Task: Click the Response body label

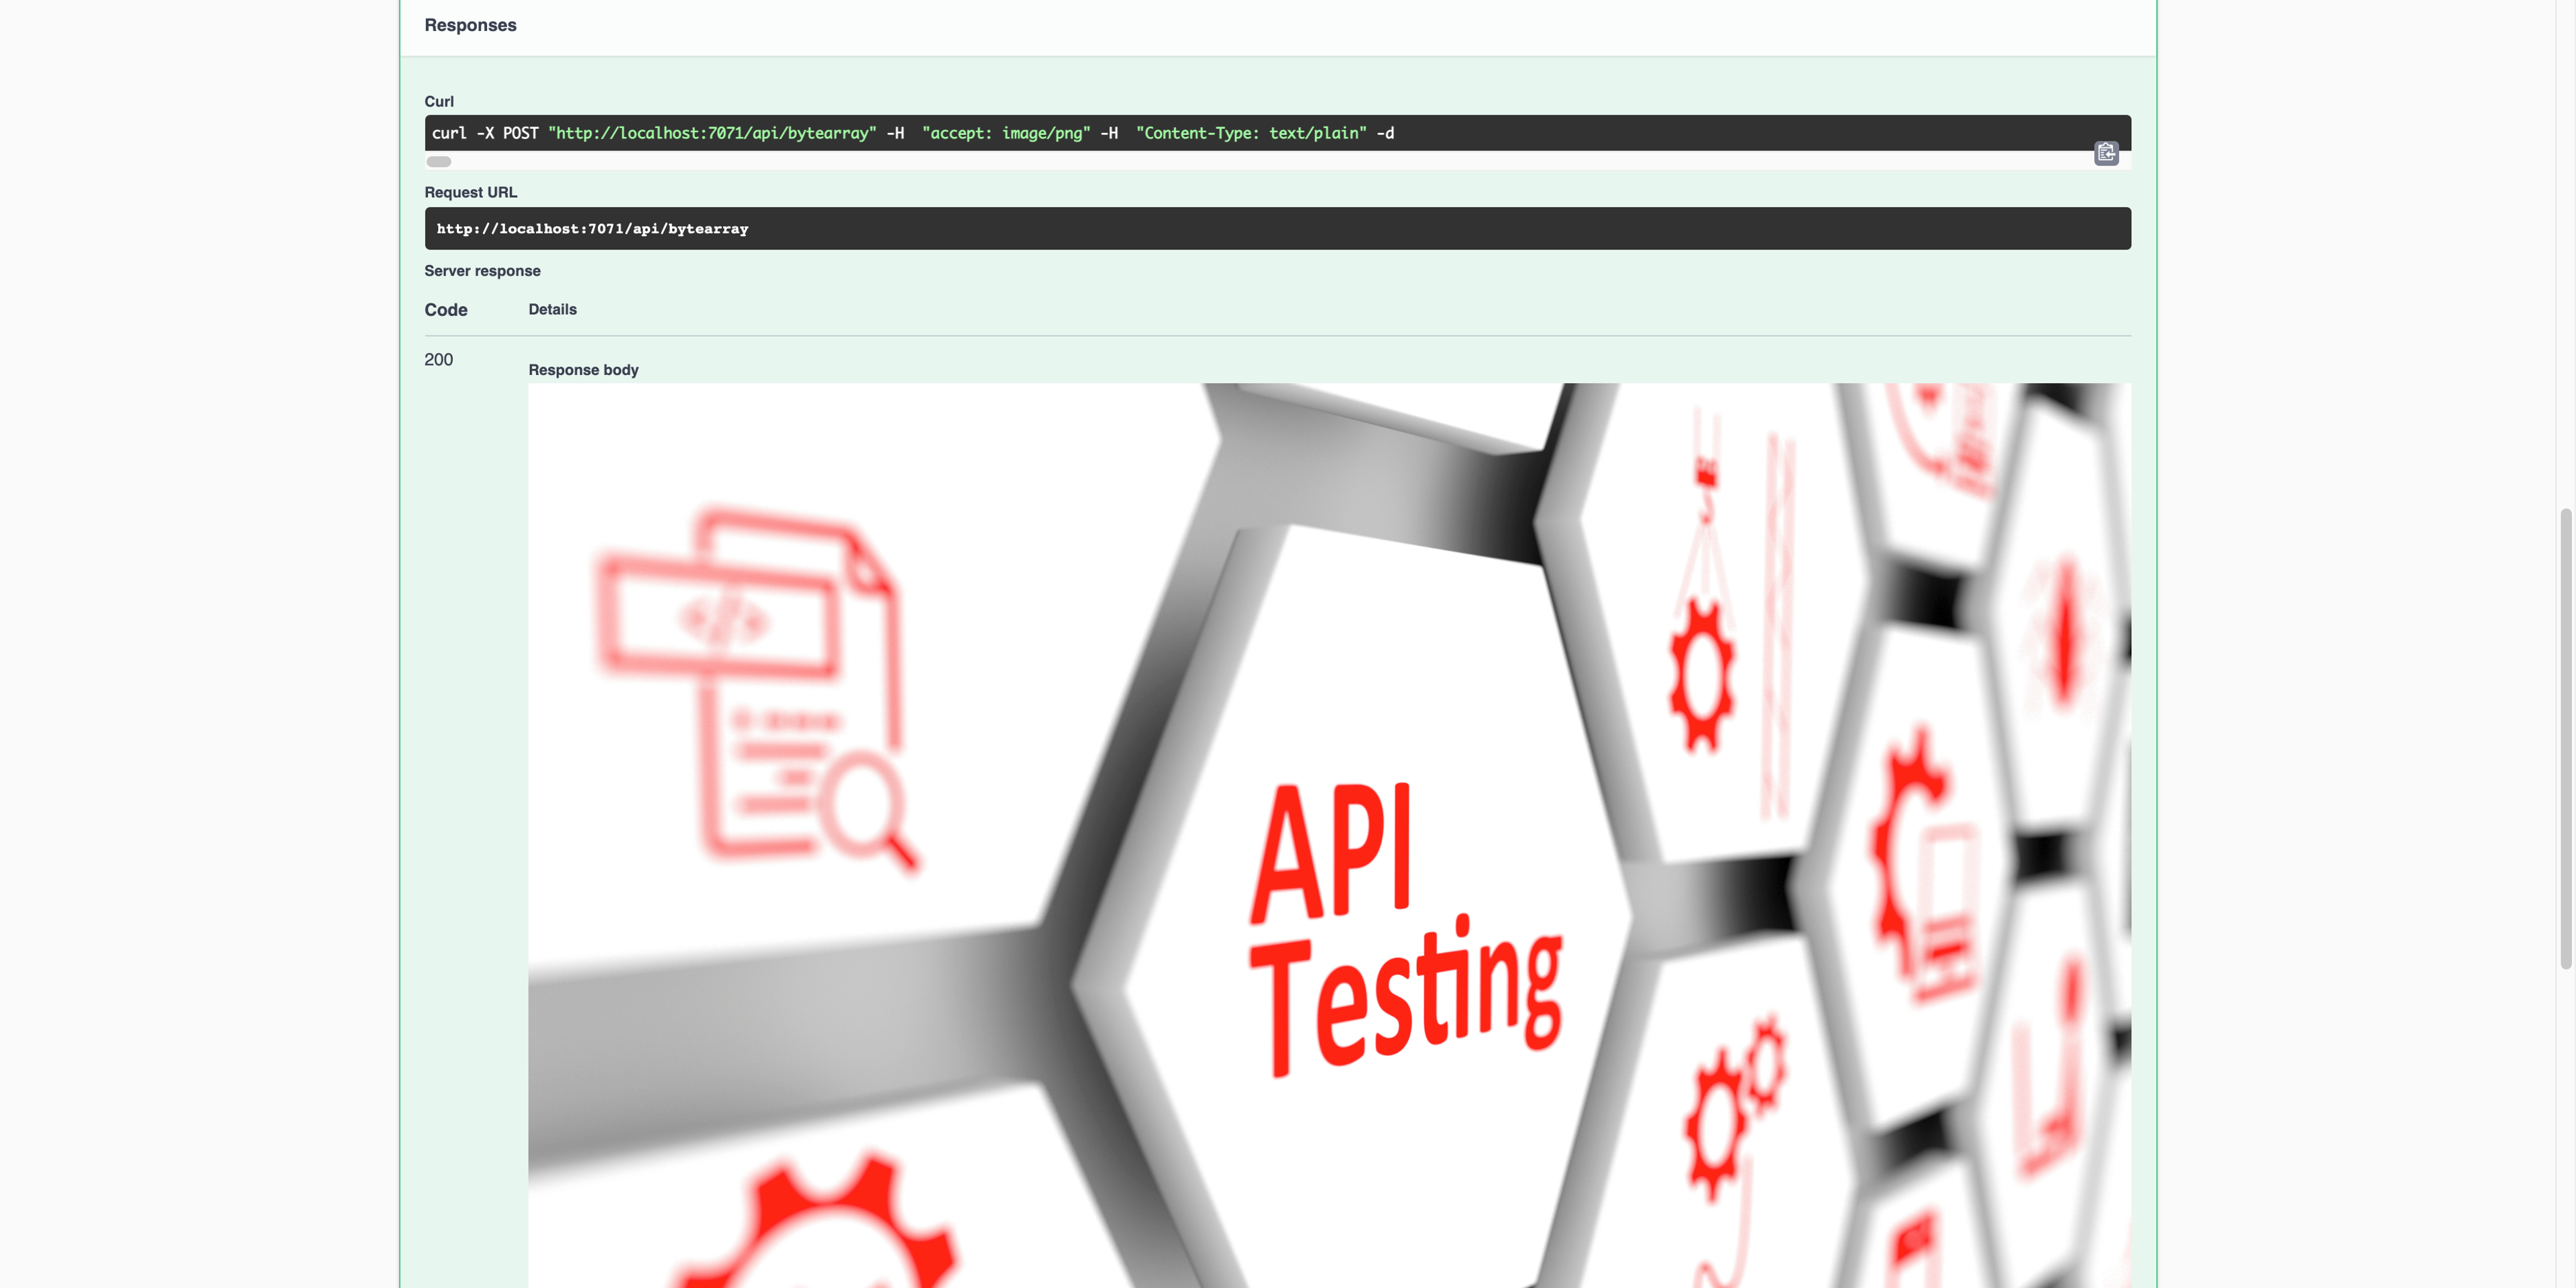Action: (x=583, y=370)
